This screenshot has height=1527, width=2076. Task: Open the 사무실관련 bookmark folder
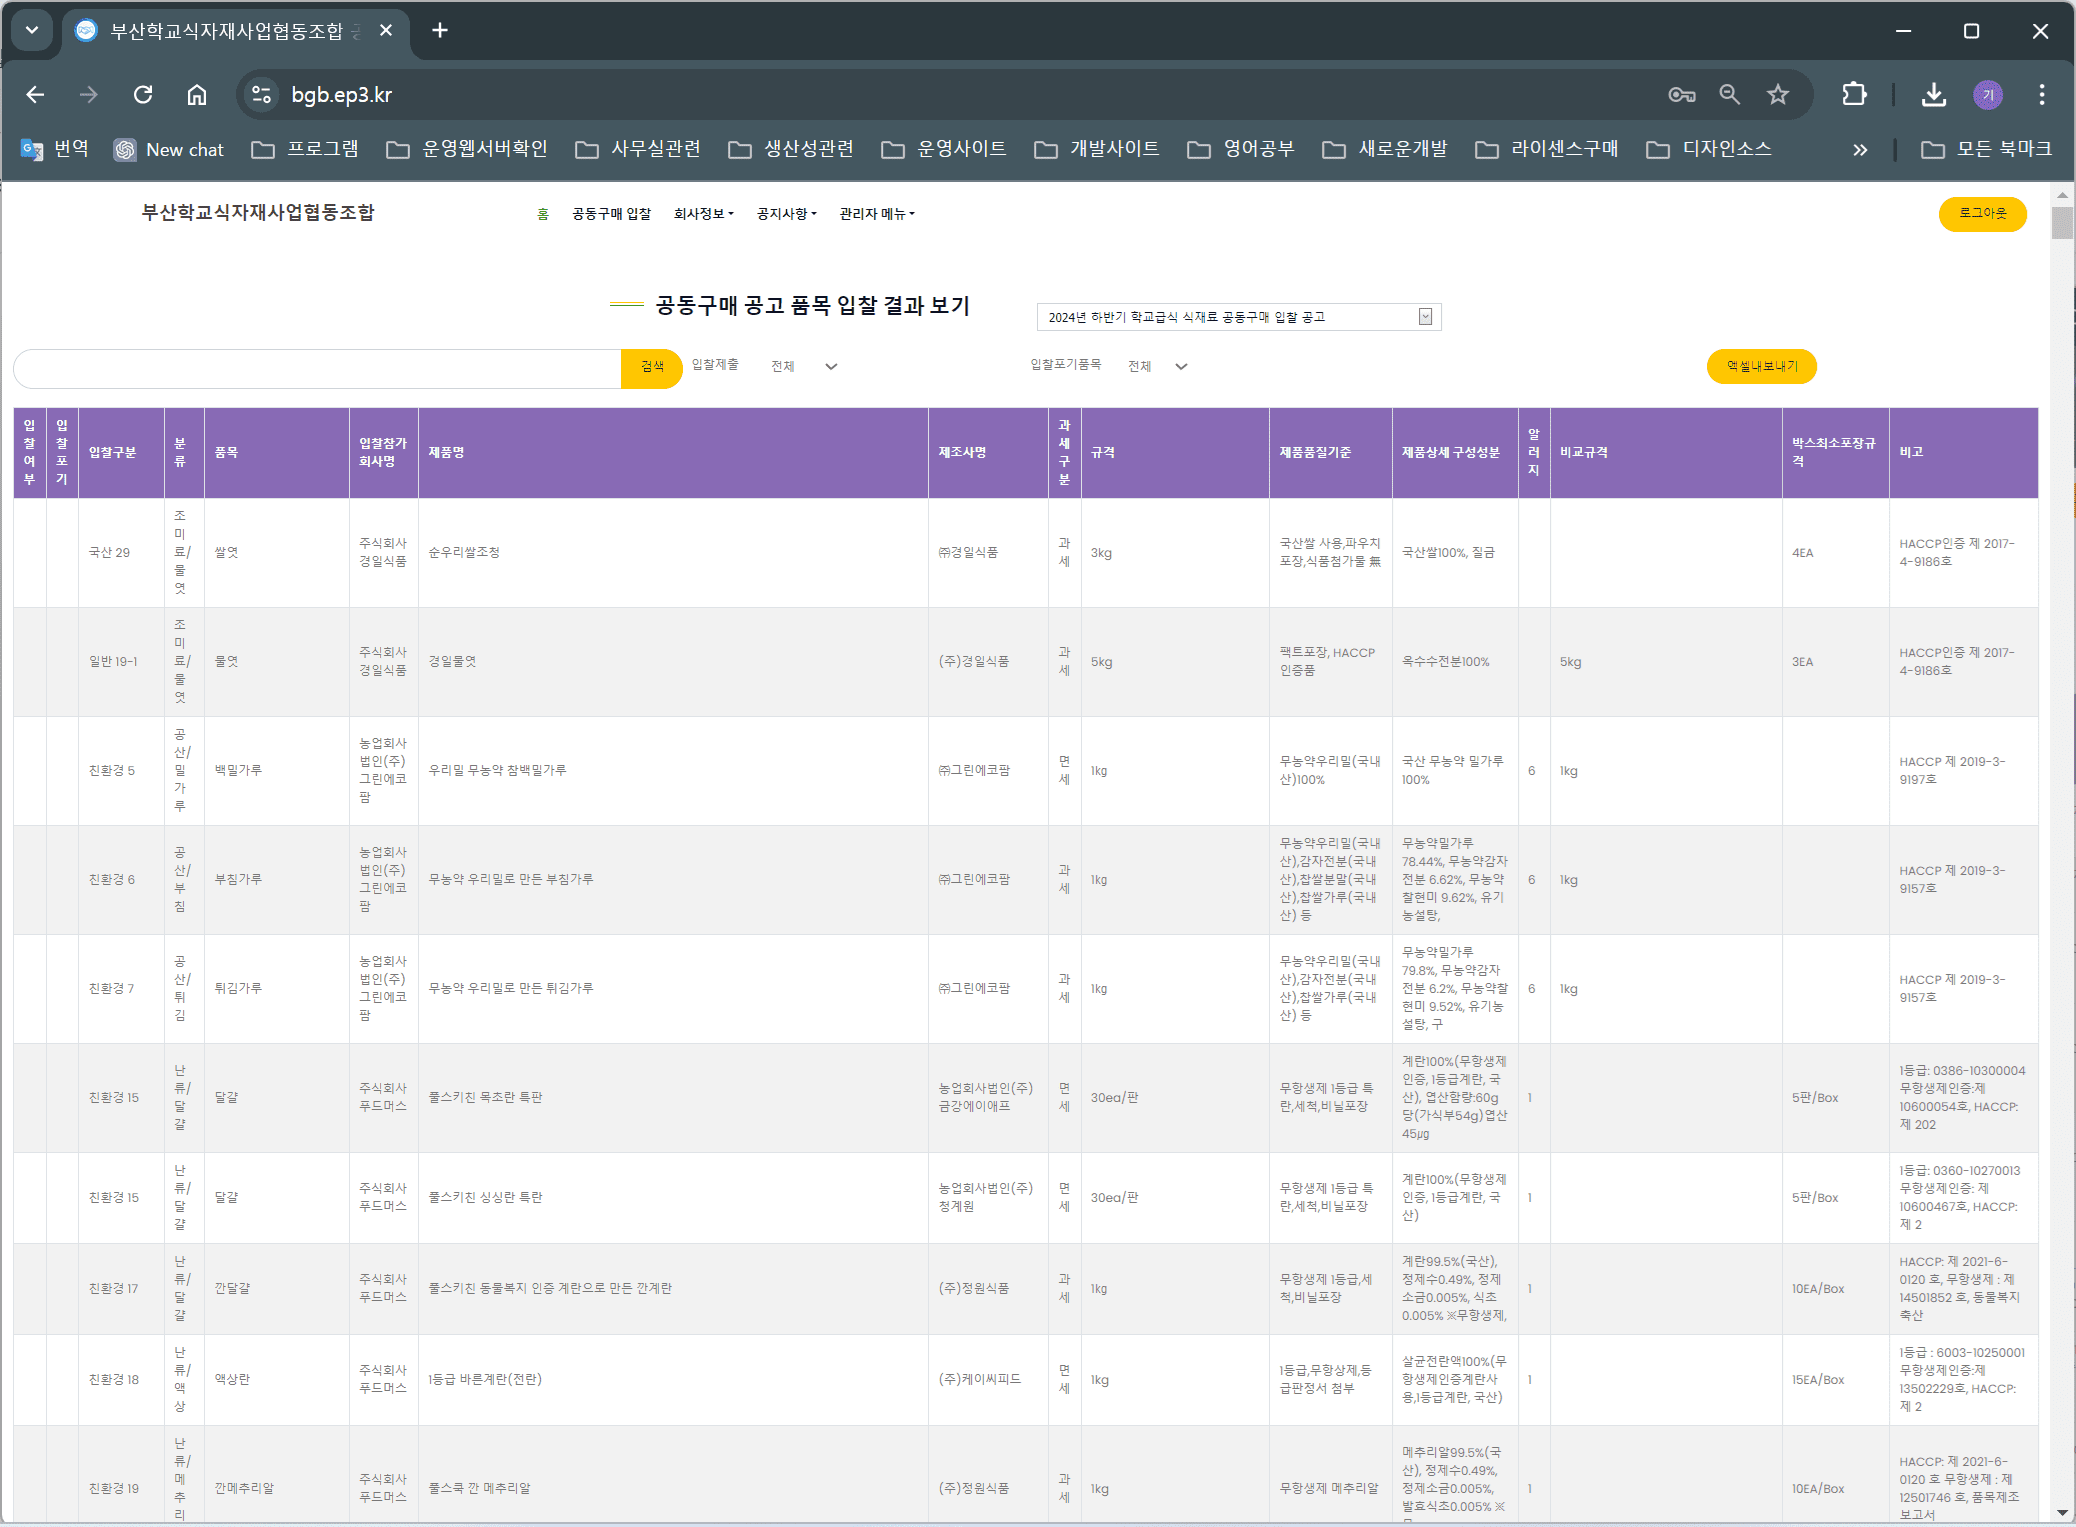638,149
